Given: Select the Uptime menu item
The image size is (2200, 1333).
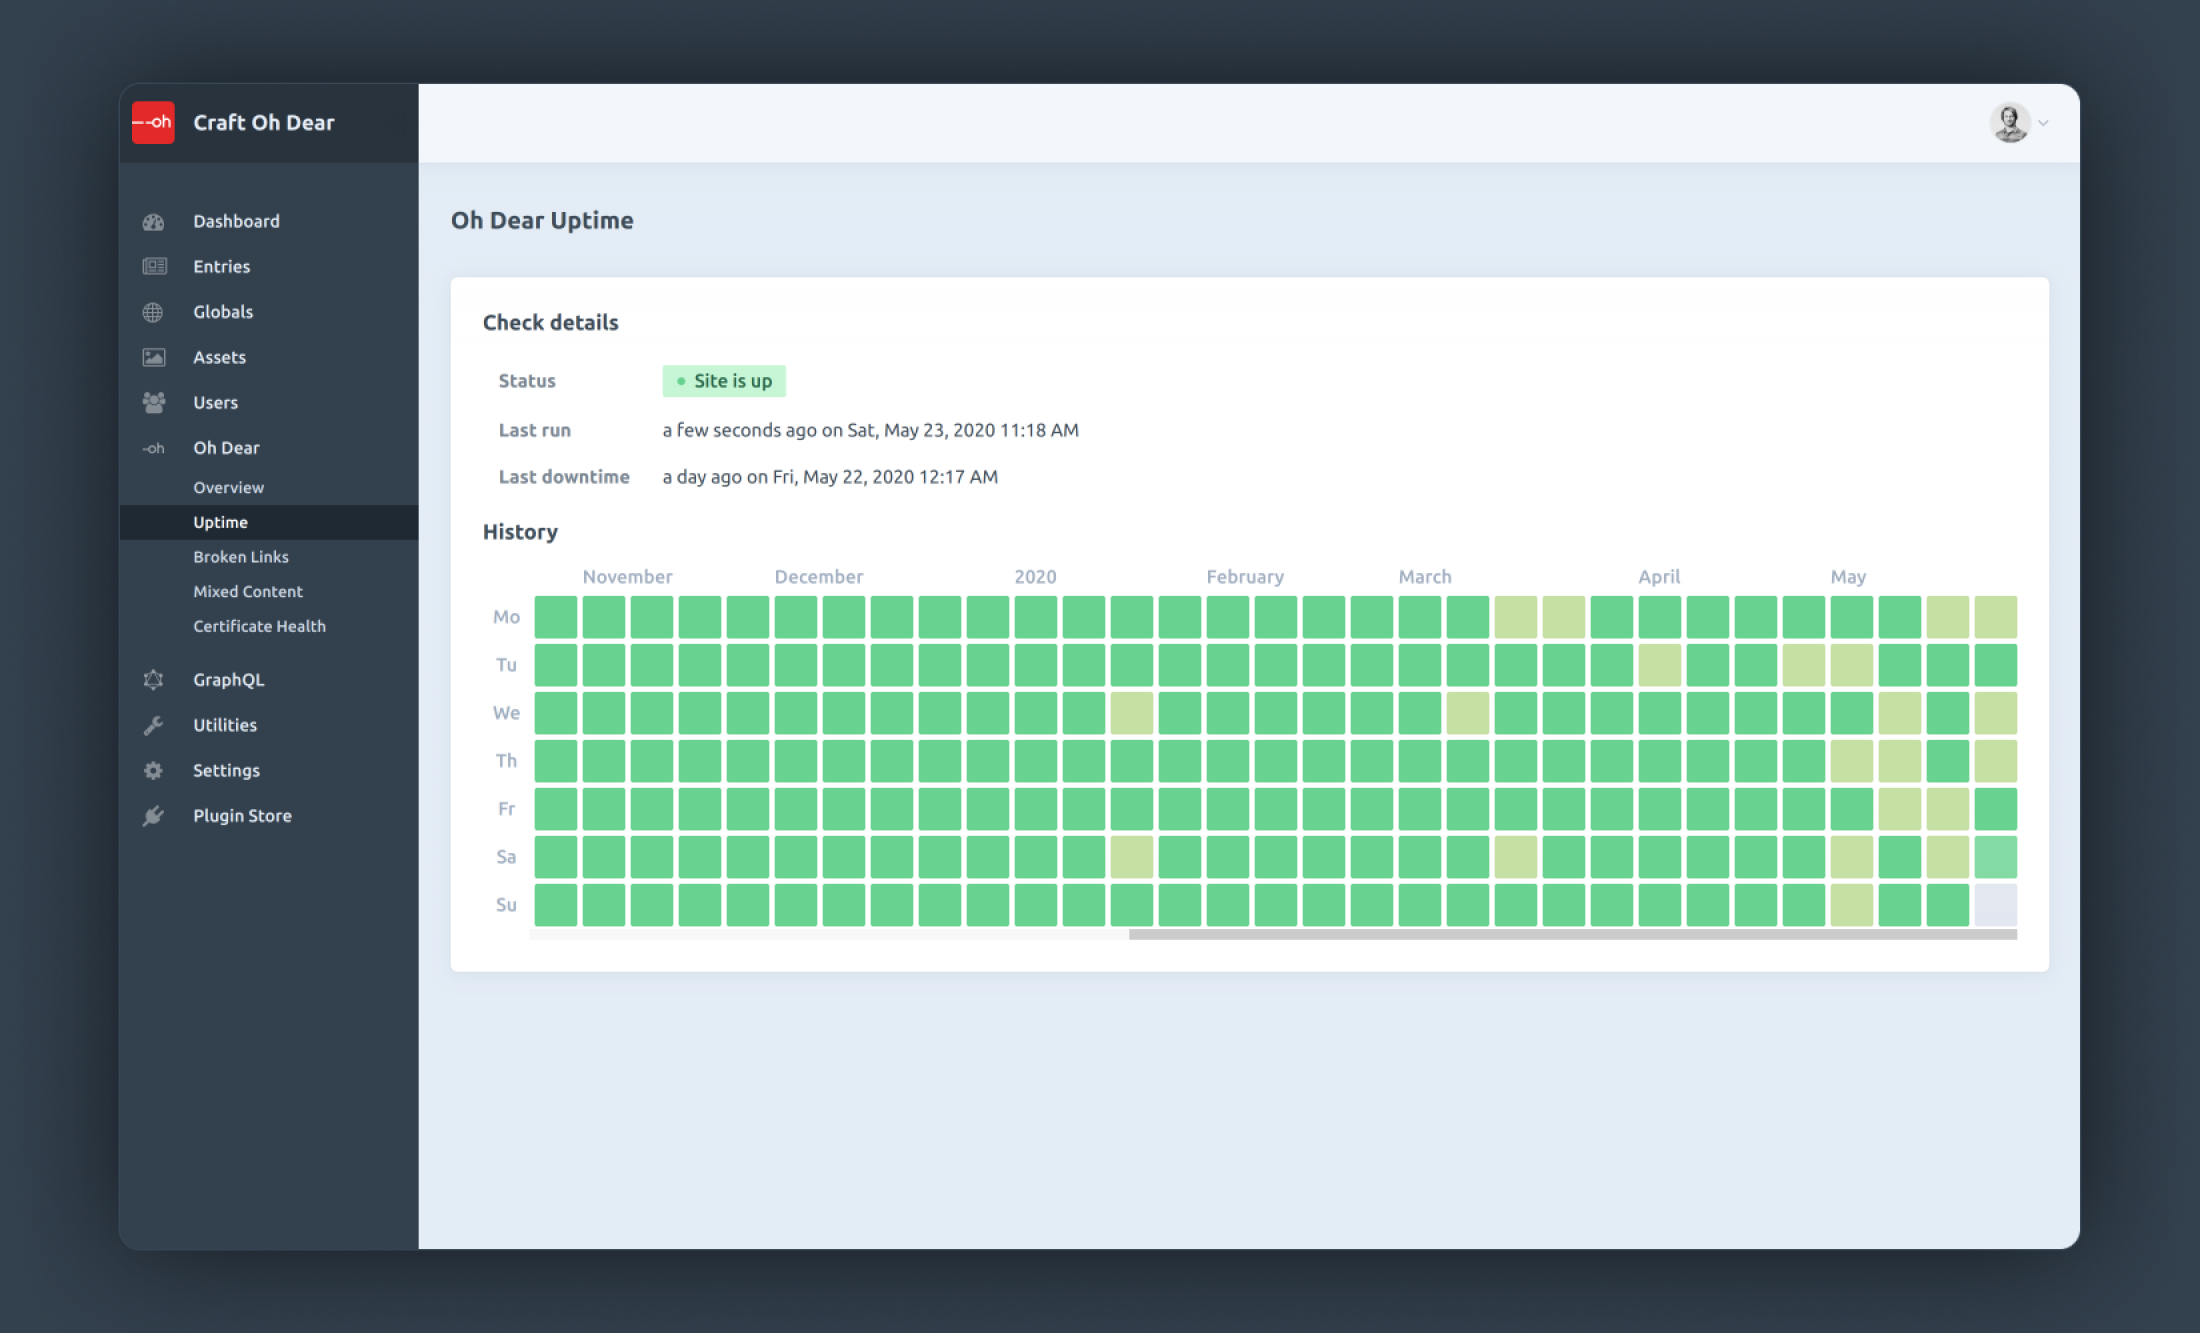Looking at the screenshot, I should 218,520.
